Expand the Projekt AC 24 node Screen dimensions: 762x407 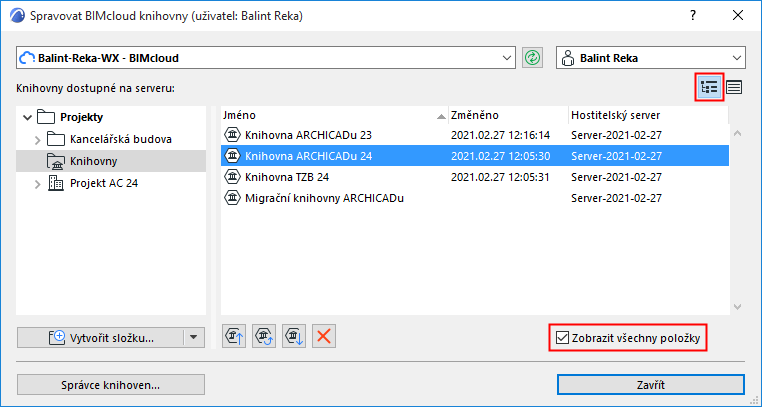click(38, 184)
